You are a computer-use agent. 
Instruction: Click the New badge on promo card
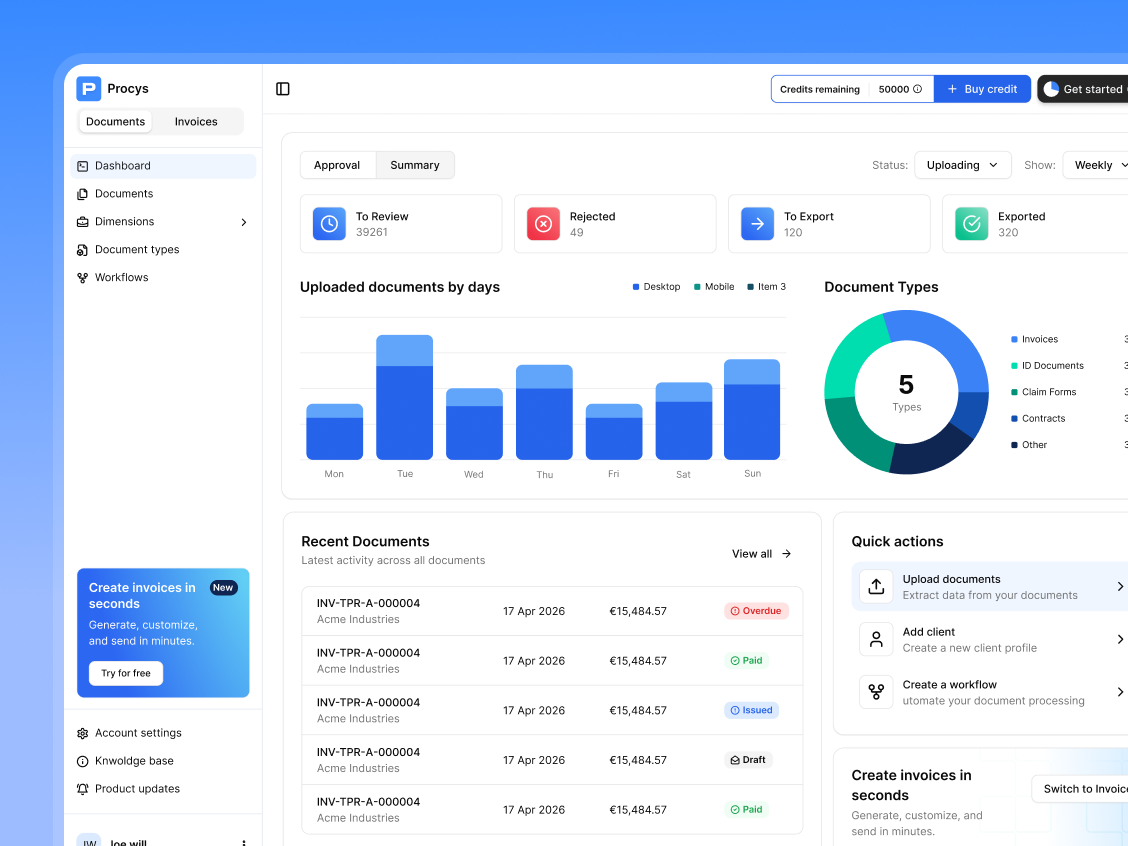[223, 588]
